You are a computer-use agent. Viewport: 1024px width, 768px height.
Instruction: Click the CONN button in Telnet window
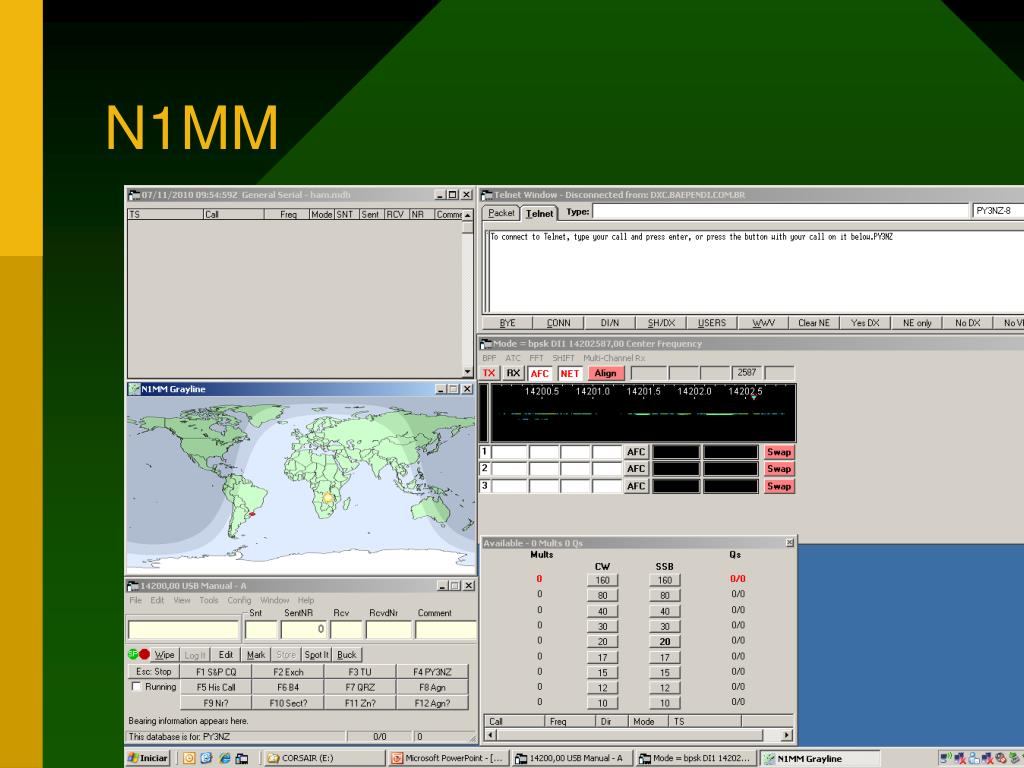(558, 323)
